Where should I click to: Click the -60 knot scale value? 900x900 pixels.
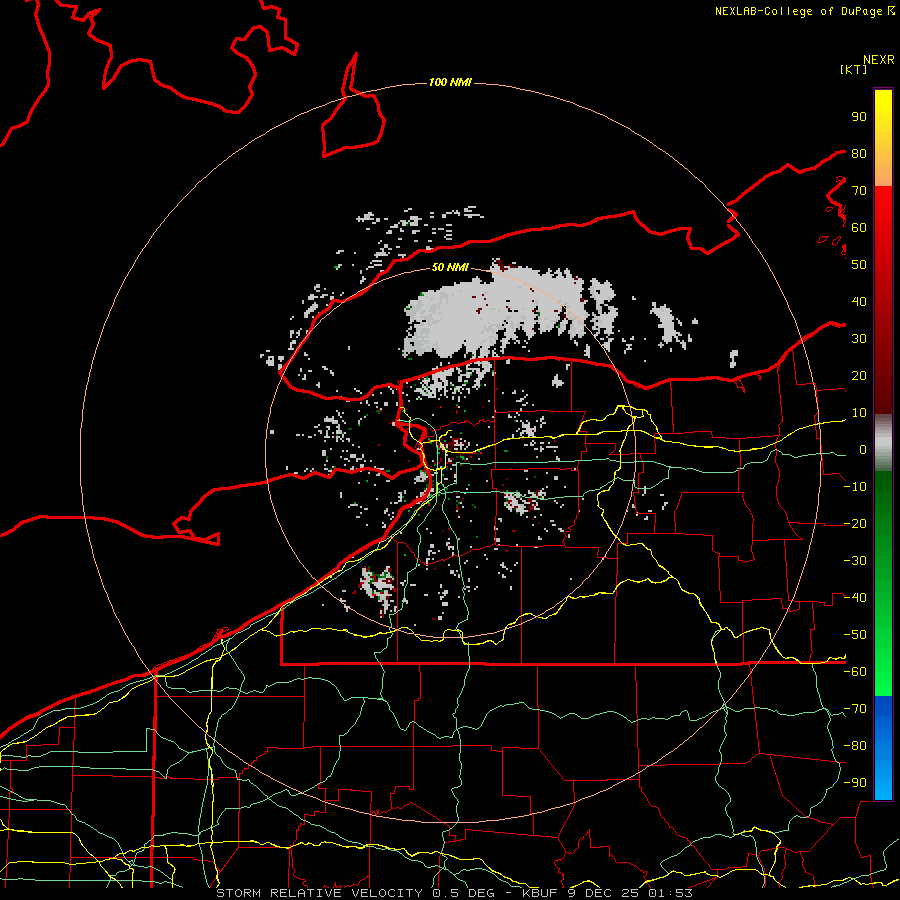click(x=855, y=672)
